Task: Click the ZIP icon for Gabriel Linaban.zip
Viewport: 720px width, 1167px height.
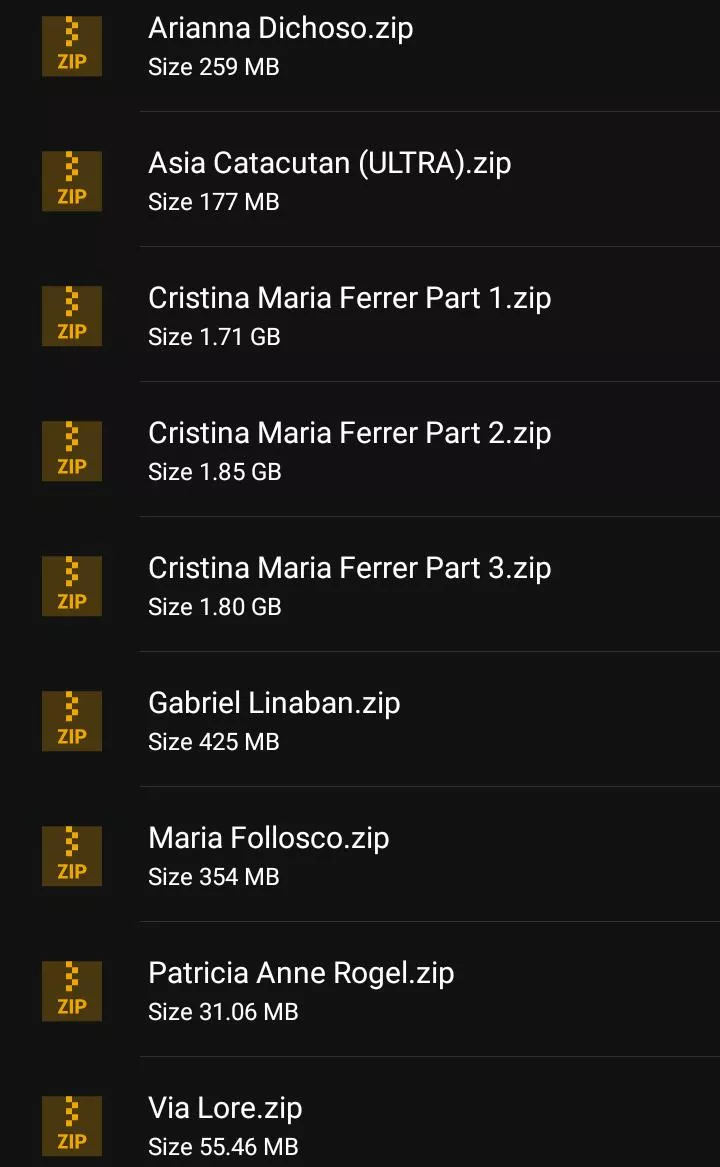Action: coord(72,721)
